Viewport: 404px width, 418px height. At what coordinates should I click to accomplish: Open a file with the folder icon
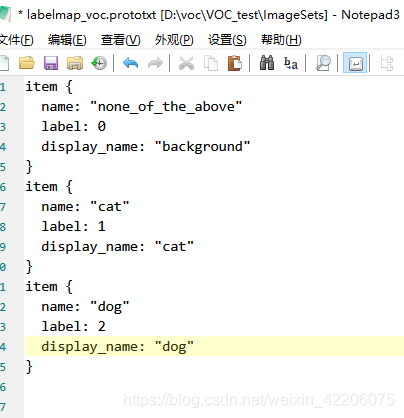(x=27, y=63)
